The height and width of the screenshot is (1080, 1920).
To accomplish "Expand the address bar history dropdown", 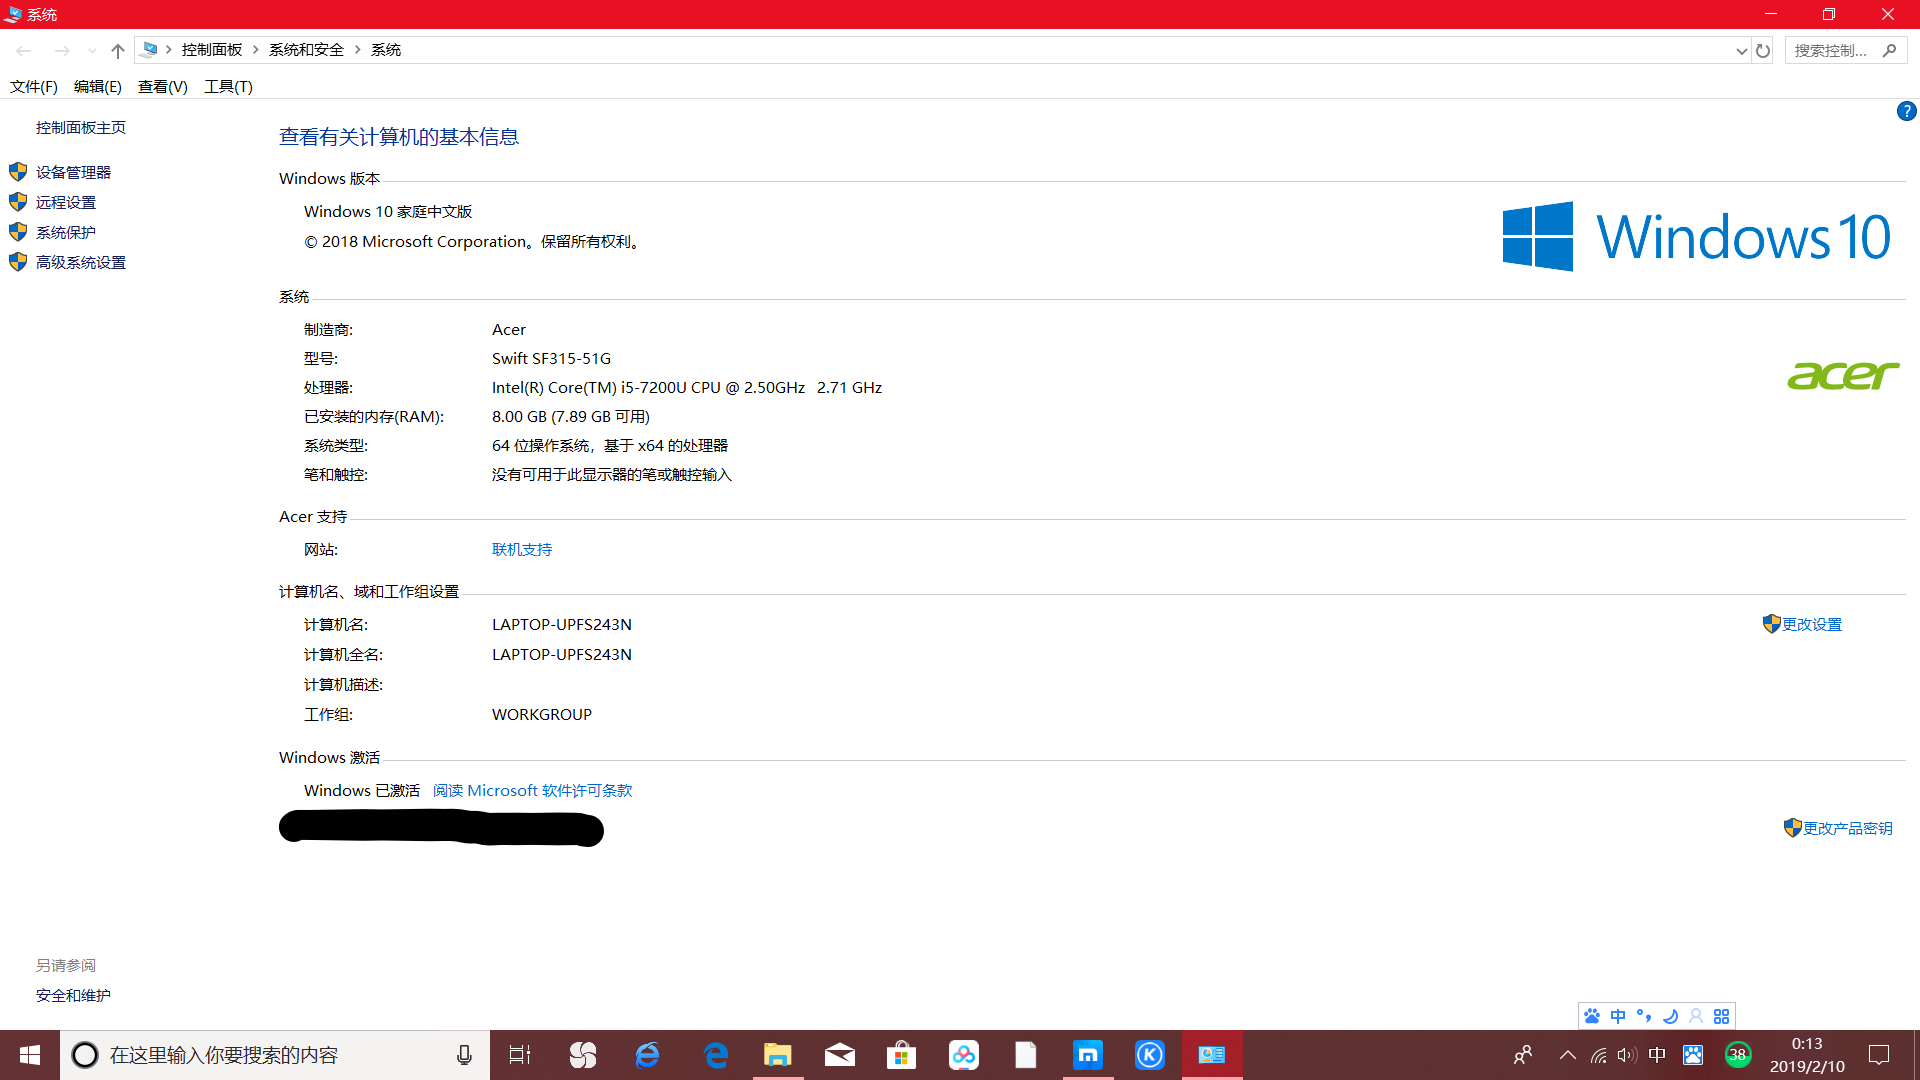I will (1741, 50).
